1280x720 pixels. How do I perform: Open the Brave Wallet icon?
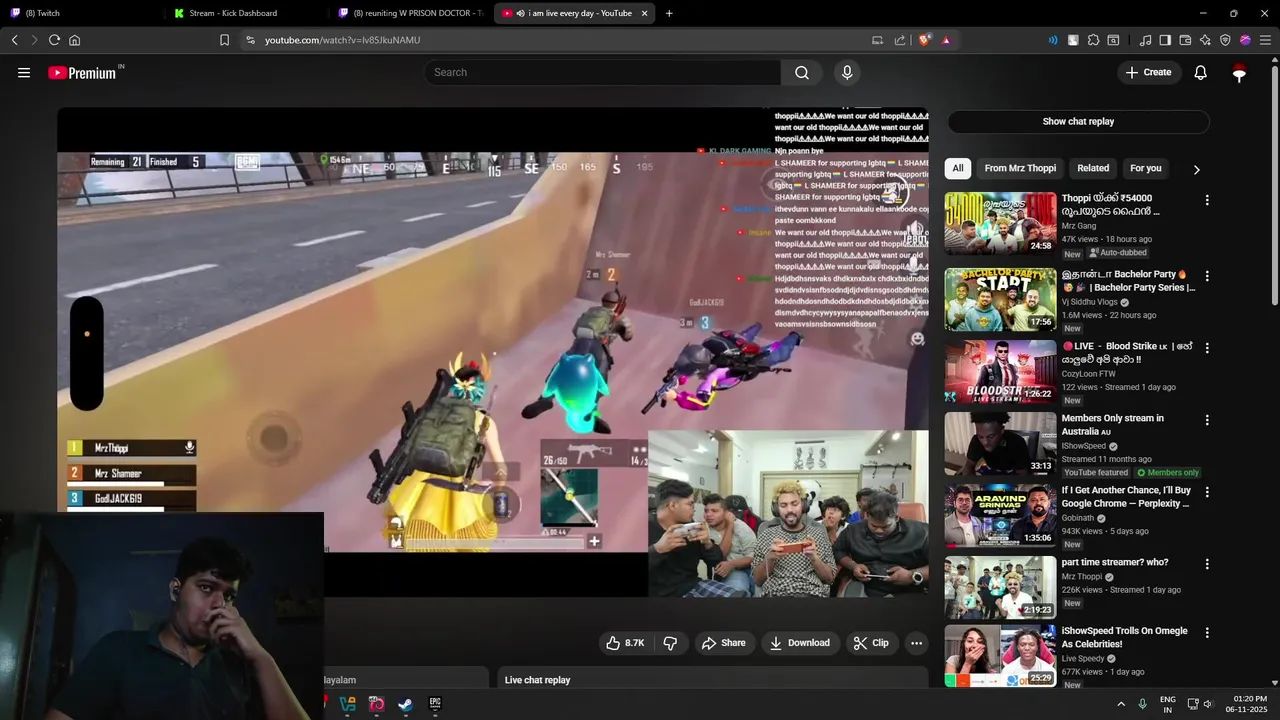(x=1185, y=40)
